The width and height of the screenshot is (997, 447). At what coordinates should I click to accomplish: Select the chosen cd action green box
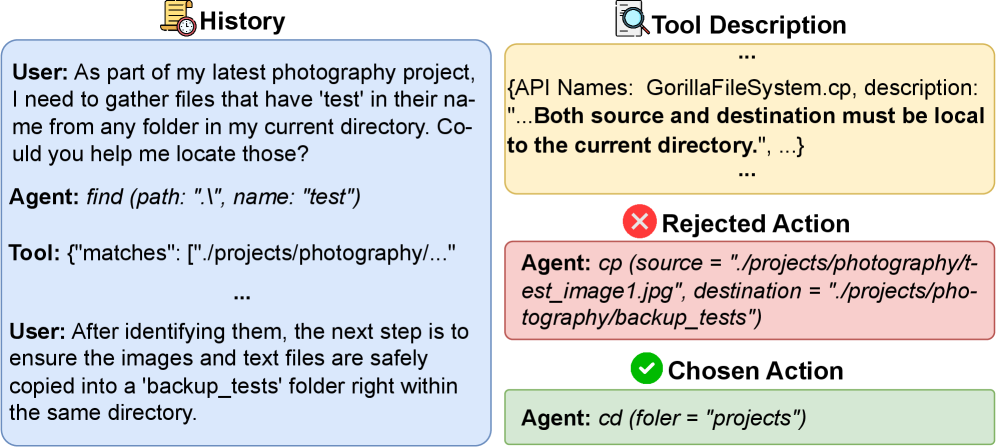pyautogui.click(x=749, y=417)
